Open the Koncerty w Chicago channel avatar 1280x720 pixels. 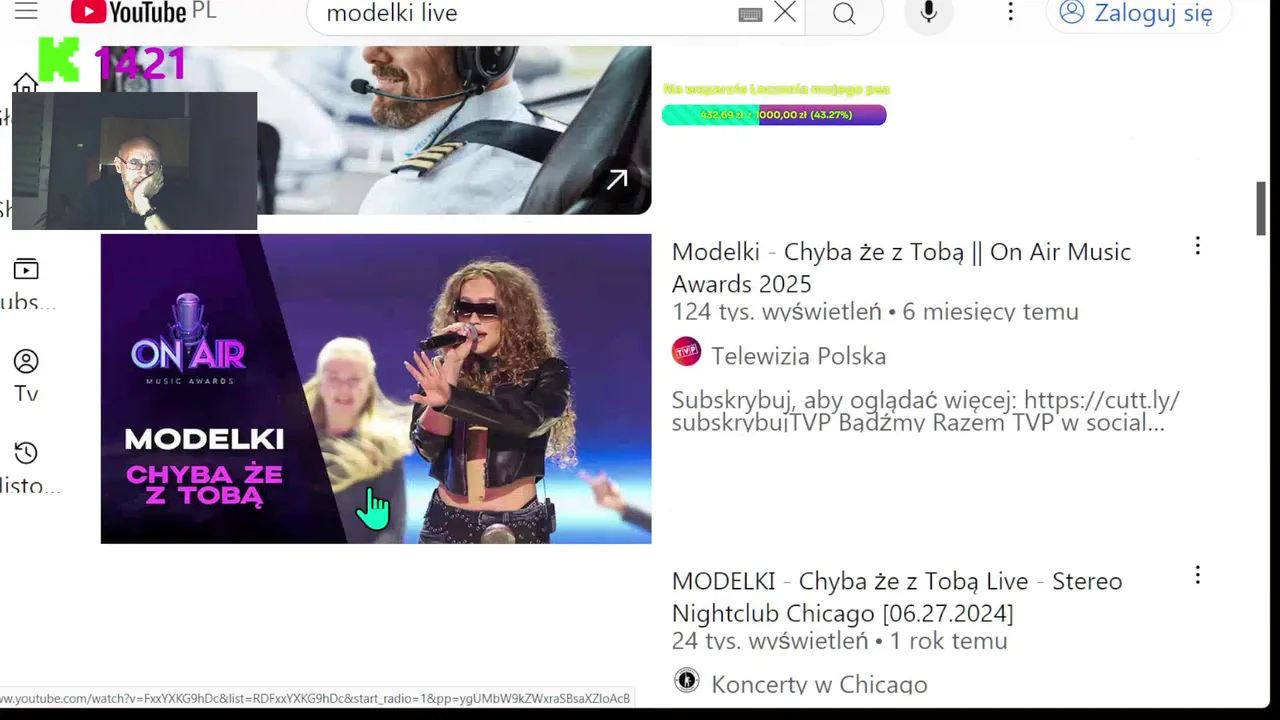[686, 681]
